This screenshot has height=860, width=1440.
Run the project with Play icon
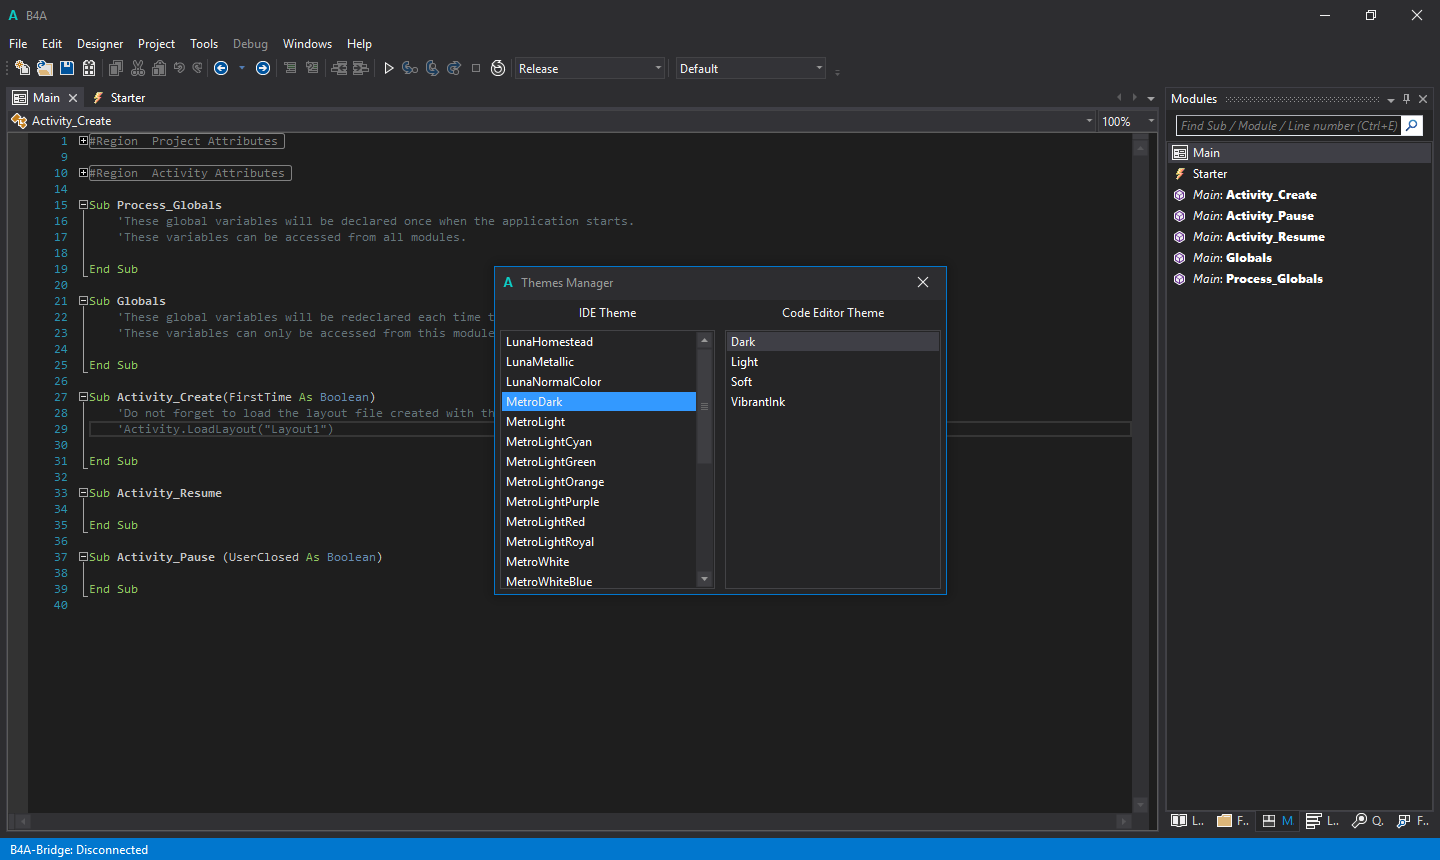[x=389, y=68]
